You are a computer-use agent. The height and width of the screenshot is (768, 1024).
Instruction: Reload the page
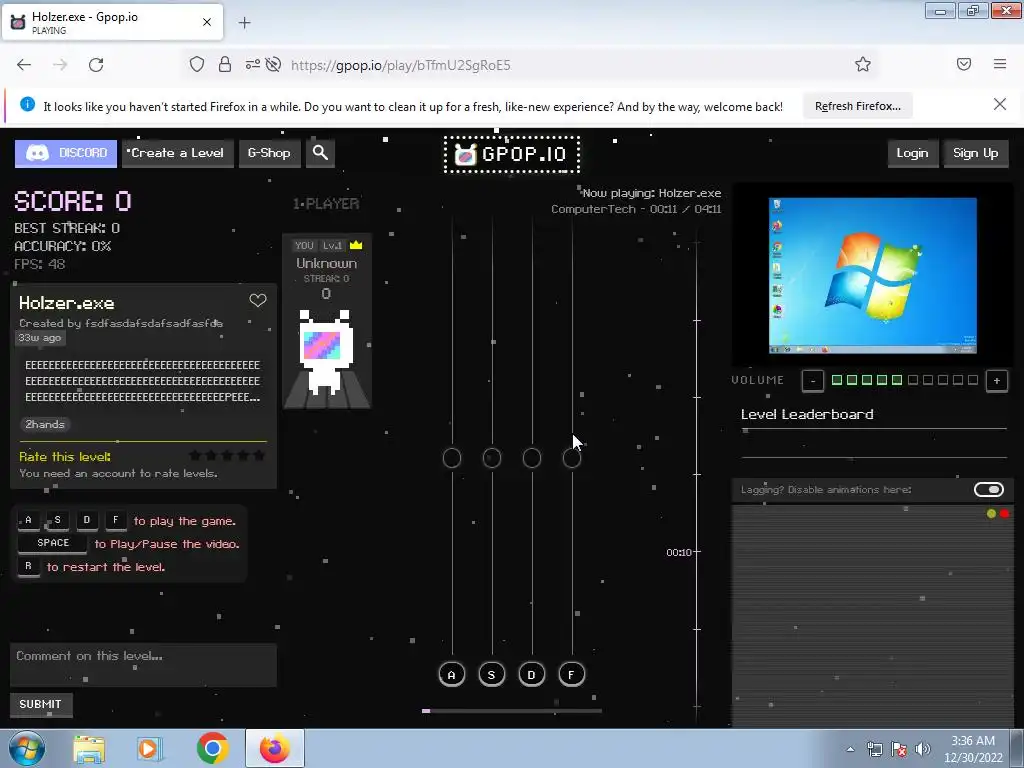point(96,65)
